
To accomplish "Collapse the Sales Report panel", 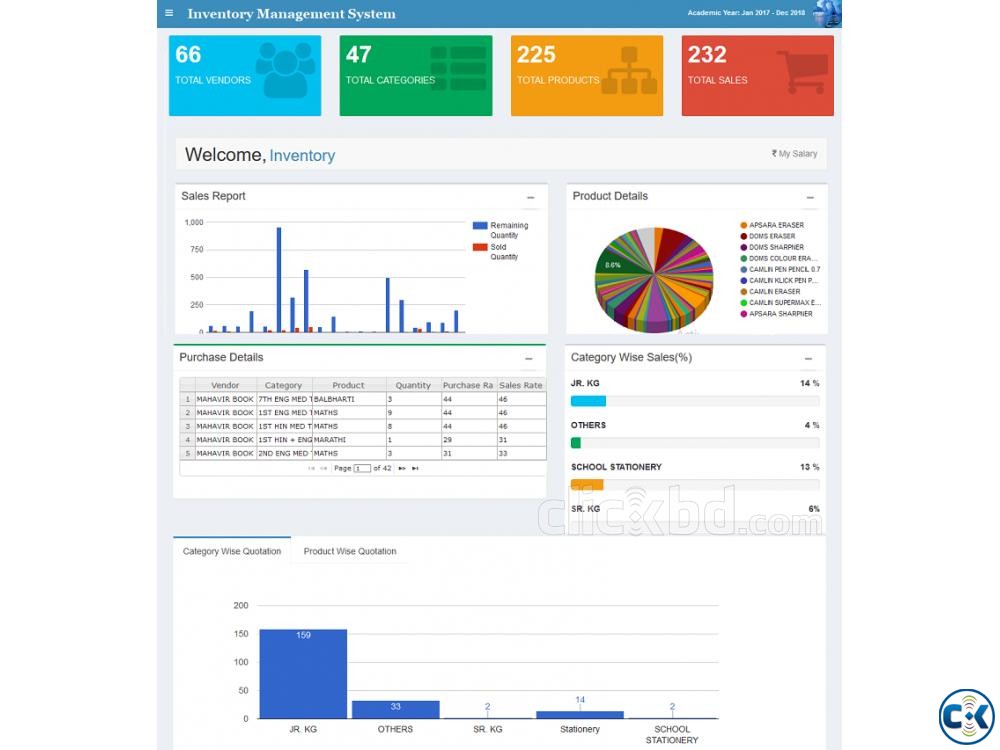I will 531,198.
